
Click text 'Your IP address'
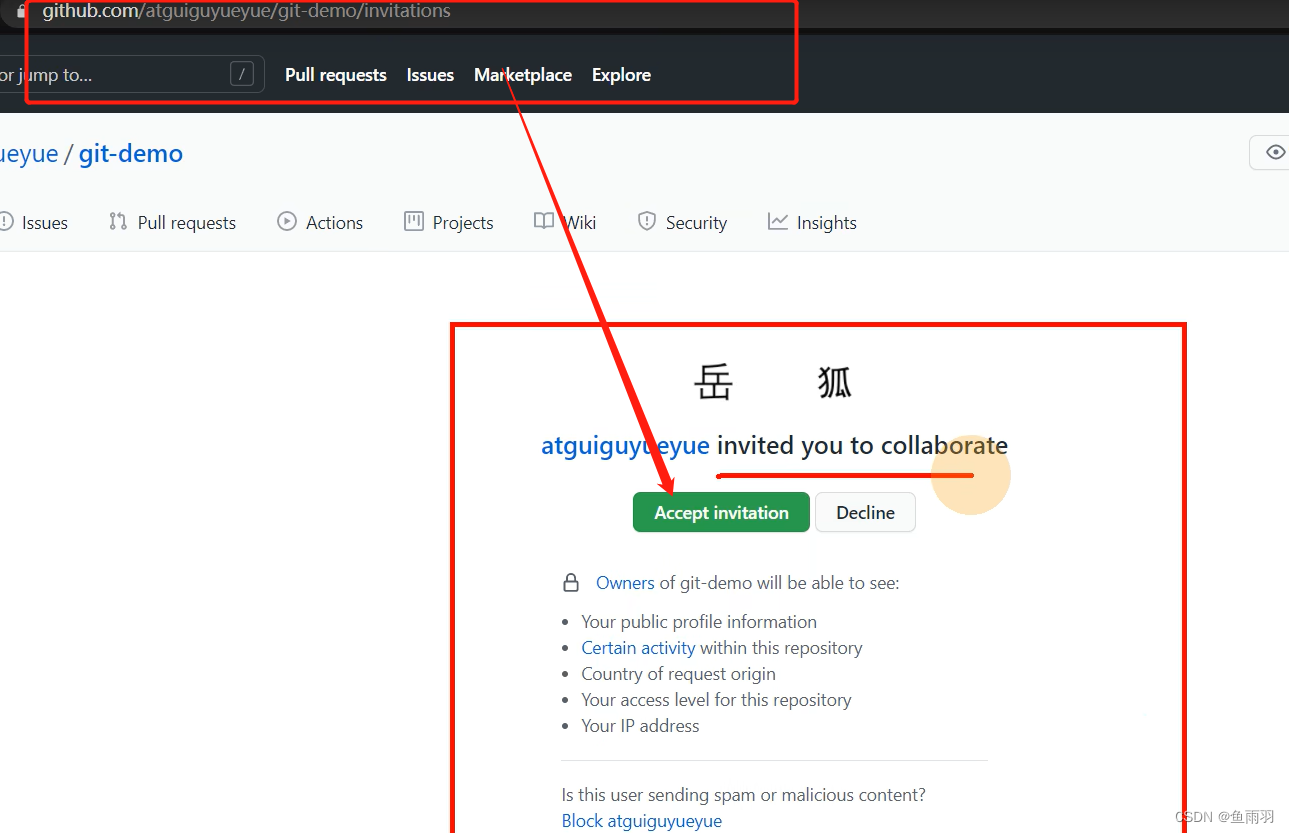[x=640, y=726]
